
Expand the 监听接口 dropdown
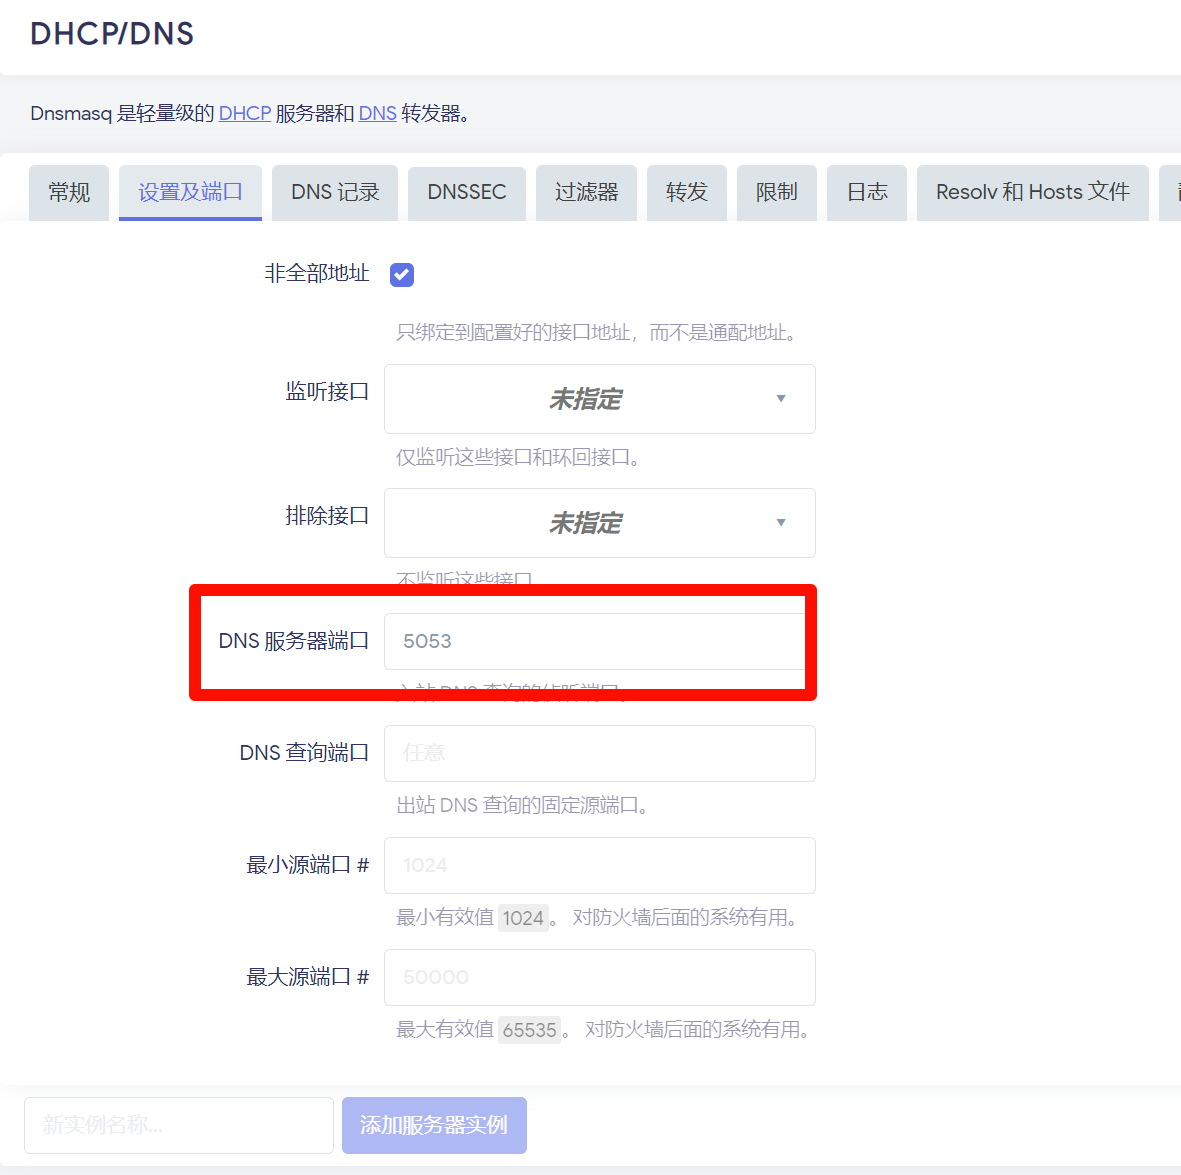tap(599, 399)
